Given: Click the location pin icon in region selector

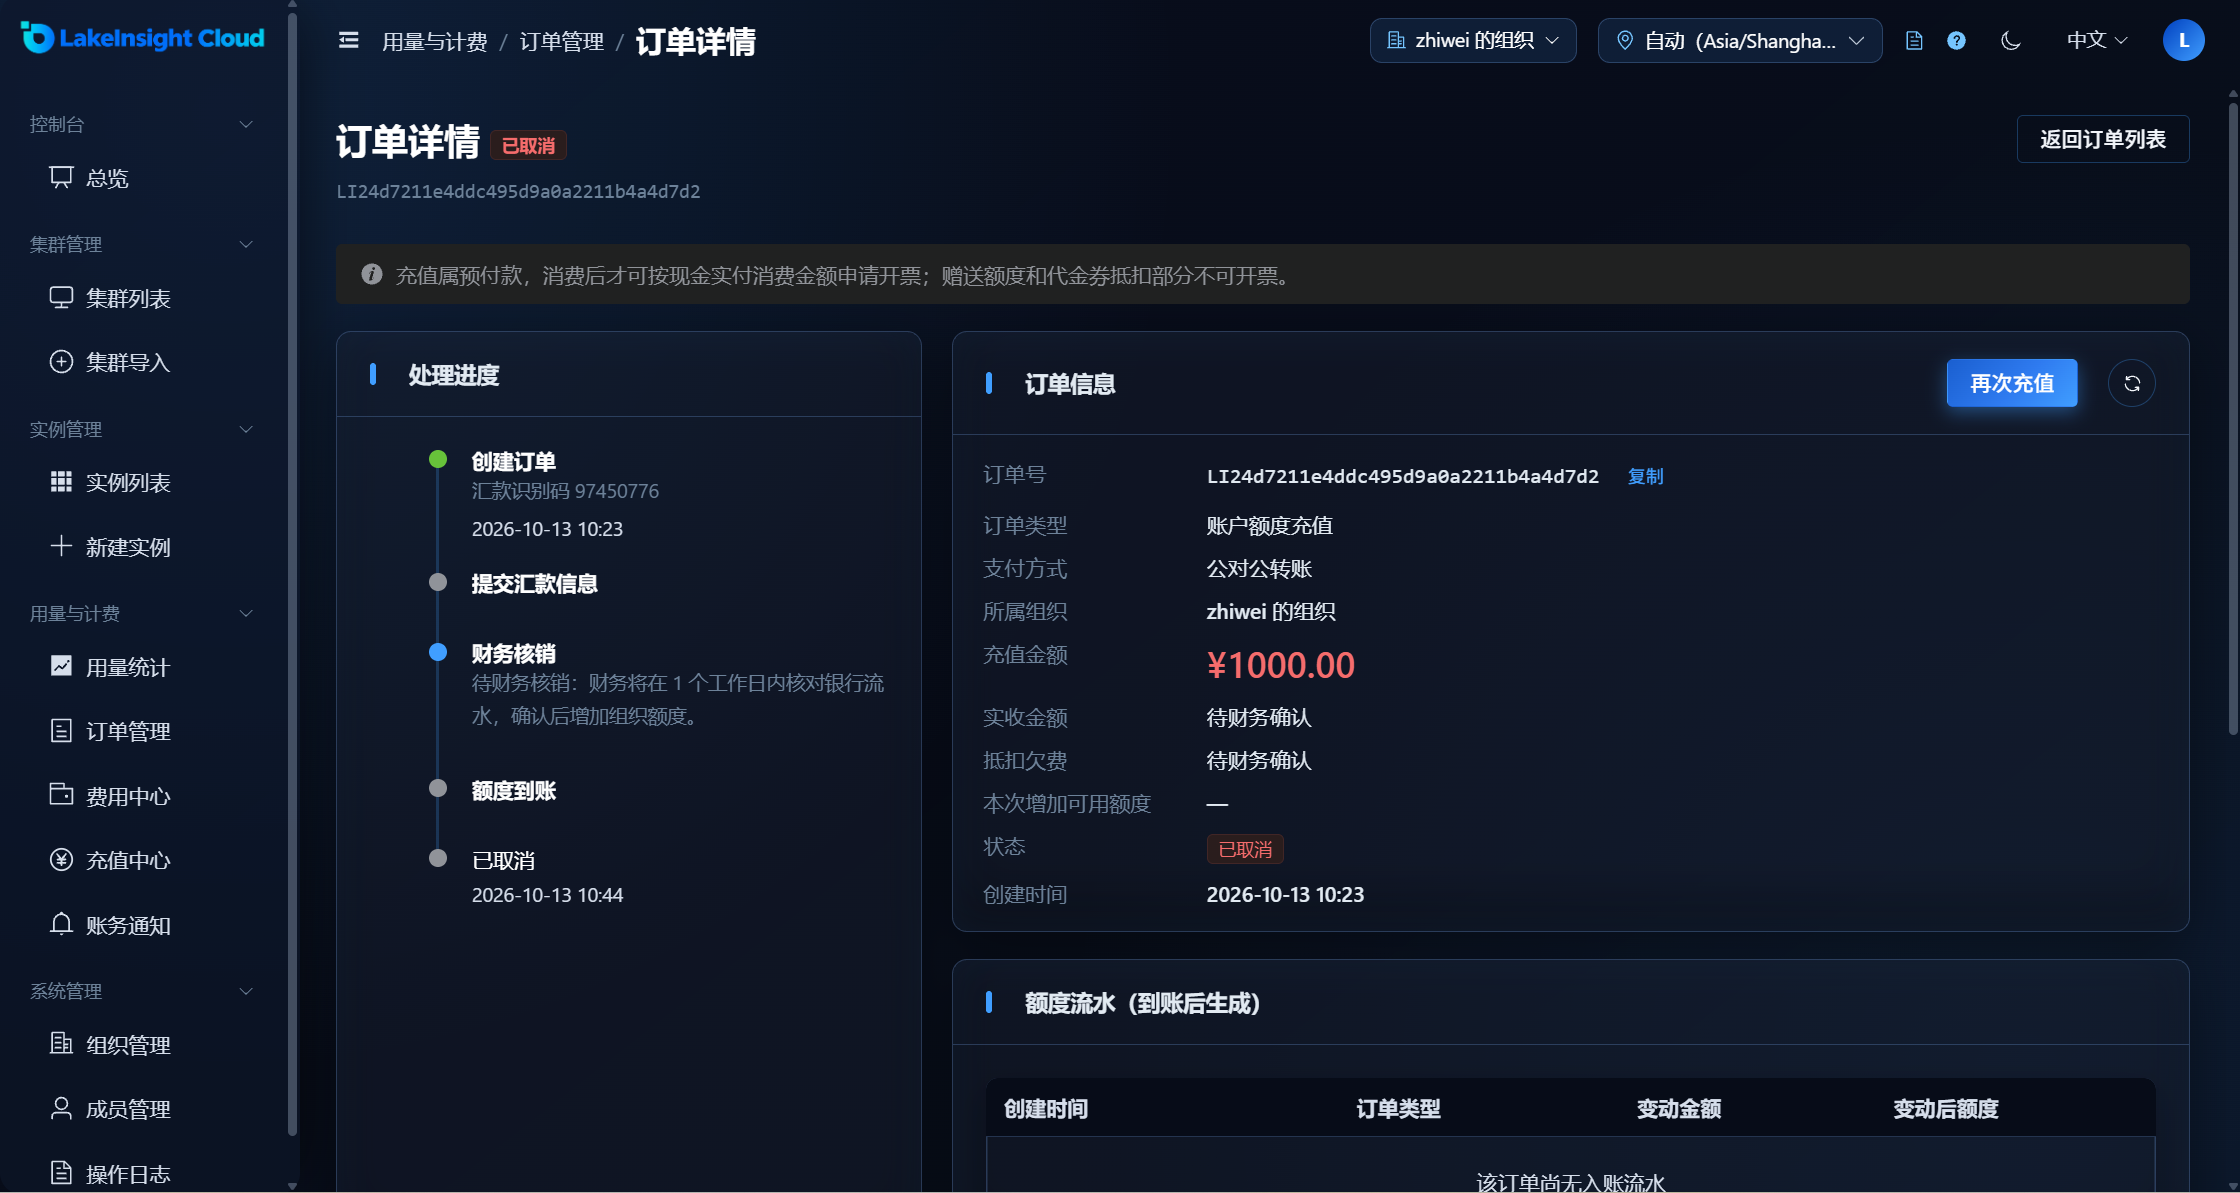Looking at the screenshot, I should coord(1625,40).
